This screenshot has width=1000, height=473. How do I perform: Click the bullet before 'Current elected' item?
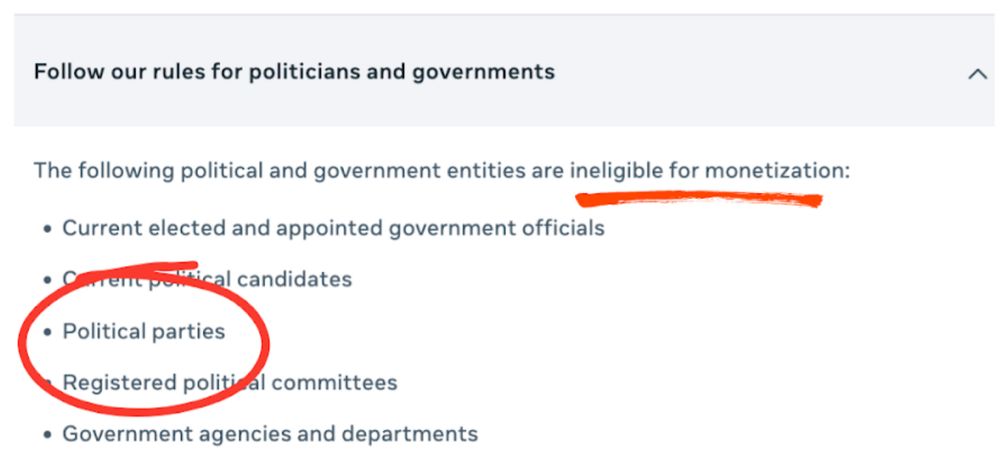click(x=47, y=229)
